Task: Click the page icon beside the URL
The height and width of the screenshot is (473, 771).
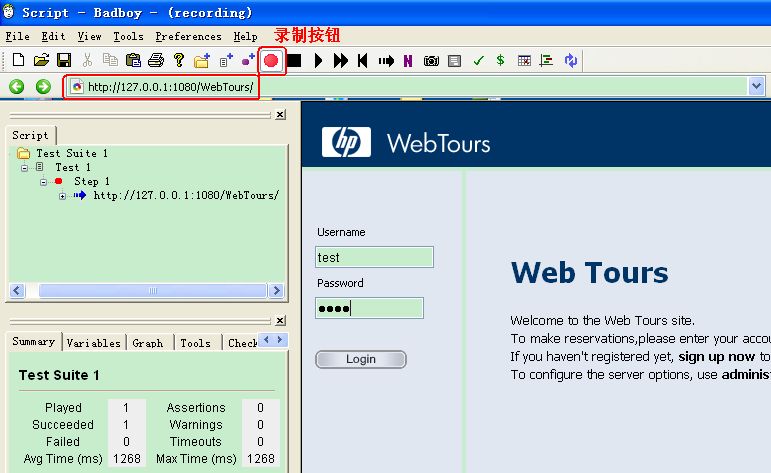Action: (77, 87)
